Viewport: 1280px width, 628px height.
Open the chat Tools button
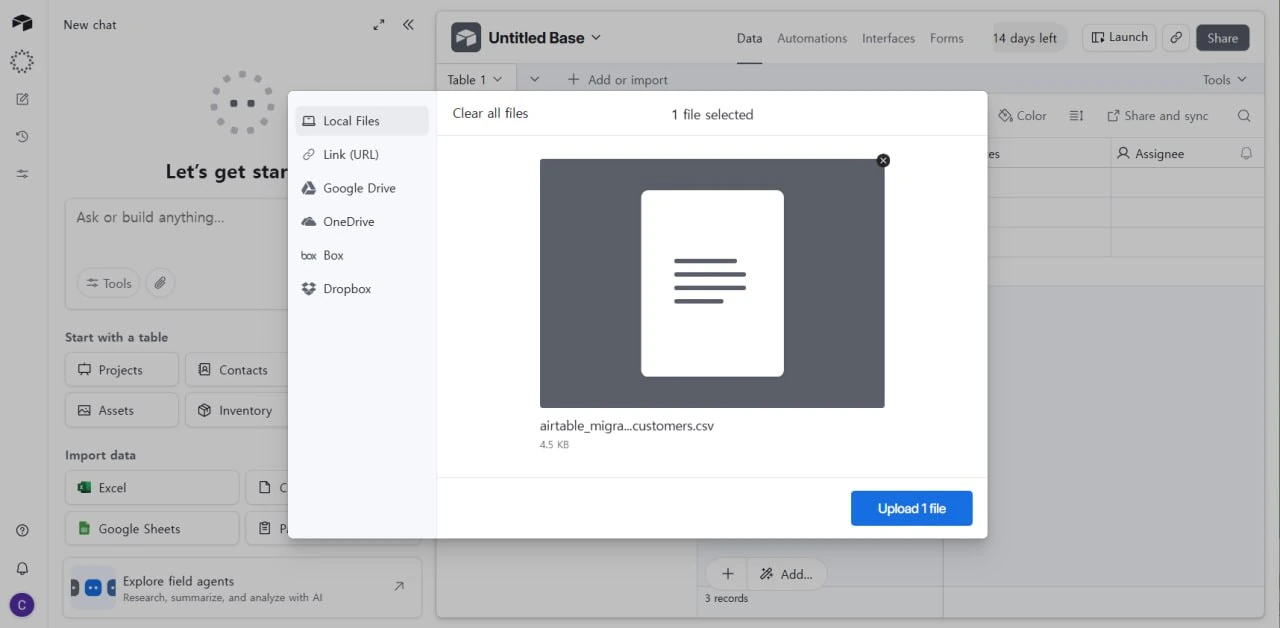(x=109, y=283)
